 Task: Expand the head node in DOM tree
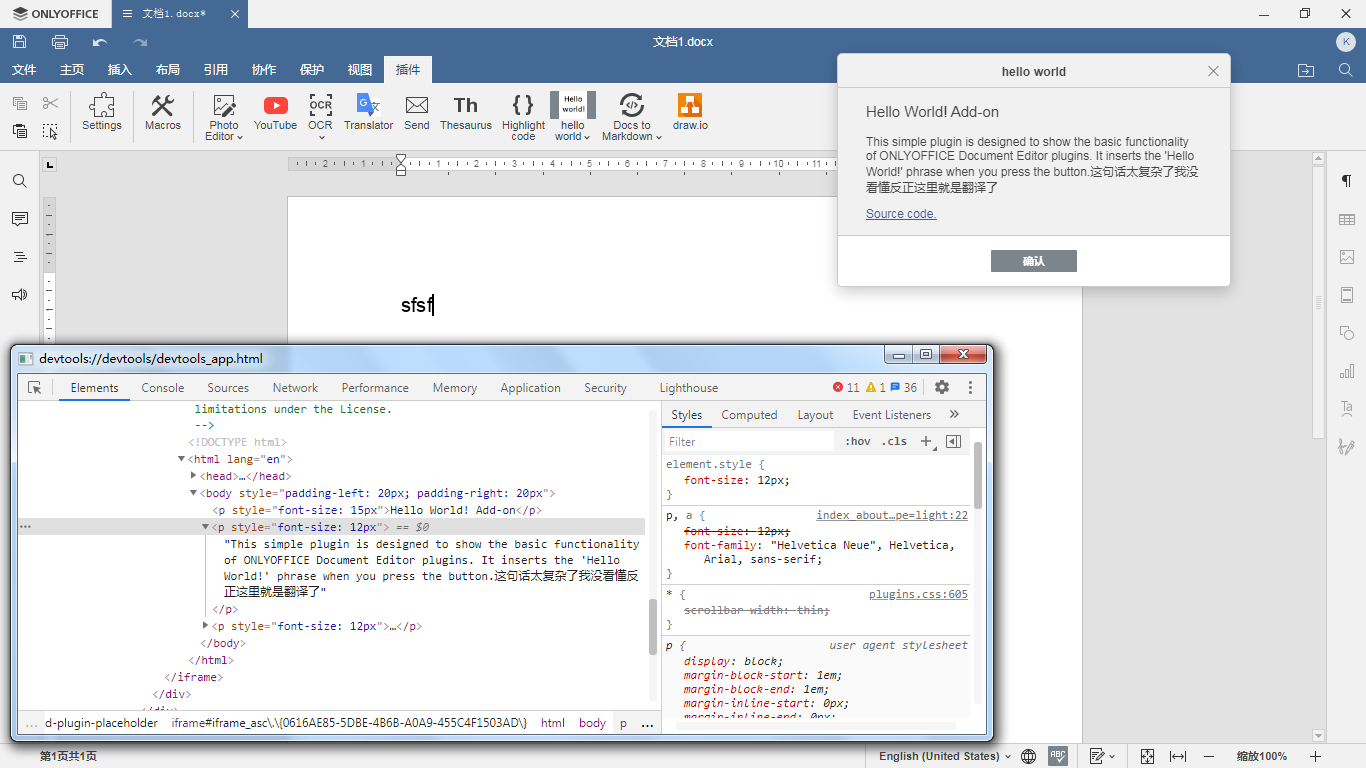coord(194,476)
